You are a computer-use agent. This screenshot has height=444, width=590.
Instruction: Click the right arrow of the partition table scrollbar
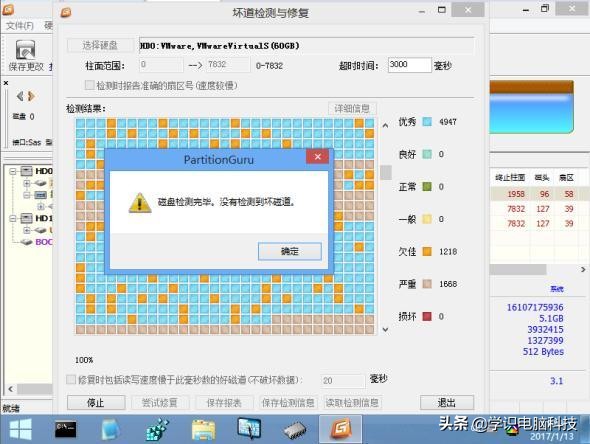point(583,269)
